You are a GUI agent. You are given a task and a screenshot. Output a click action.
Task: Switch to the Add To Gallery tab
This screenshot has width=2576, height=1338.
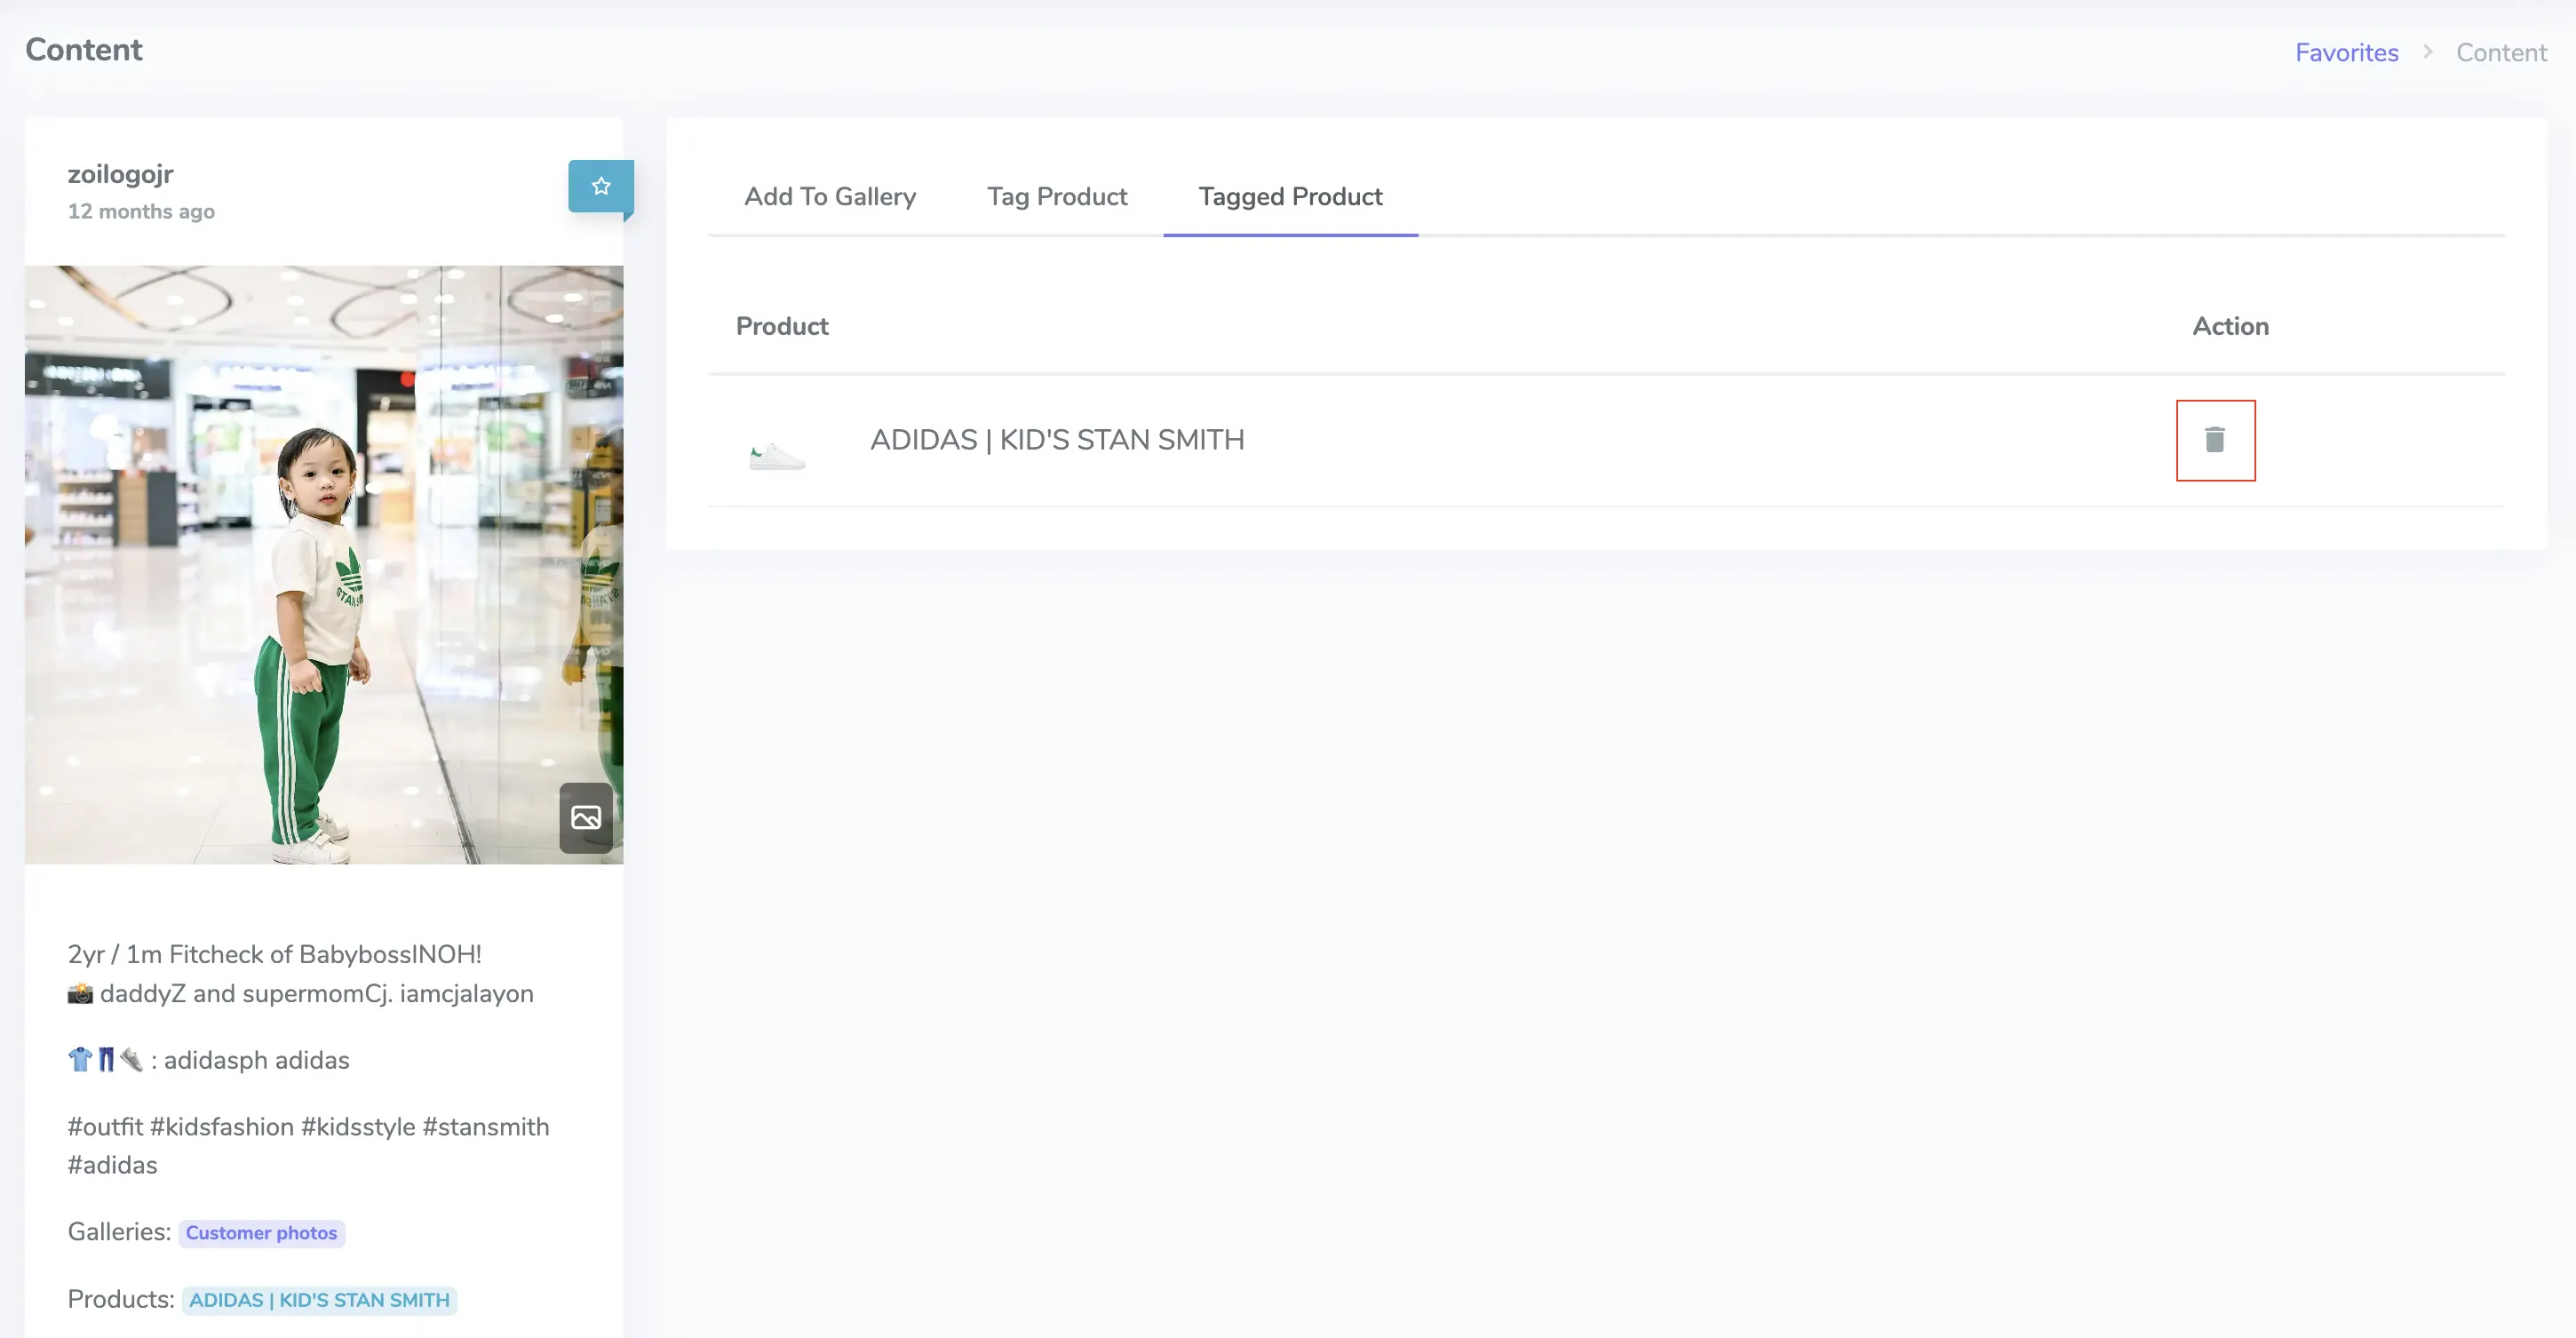[830, 196]
